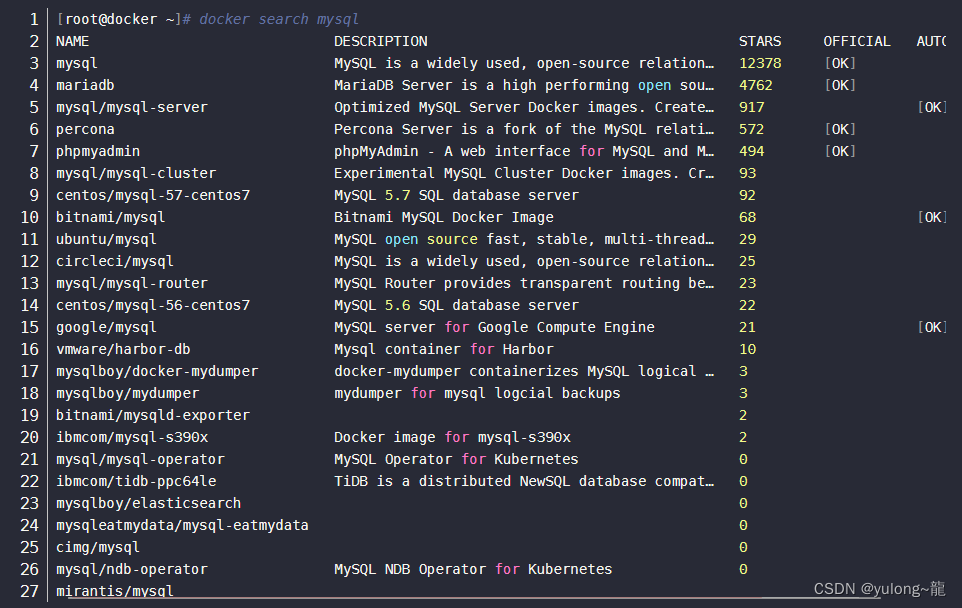Click the 'MySQL 5.7 SQL database server' description

click(x=456, y=196)
